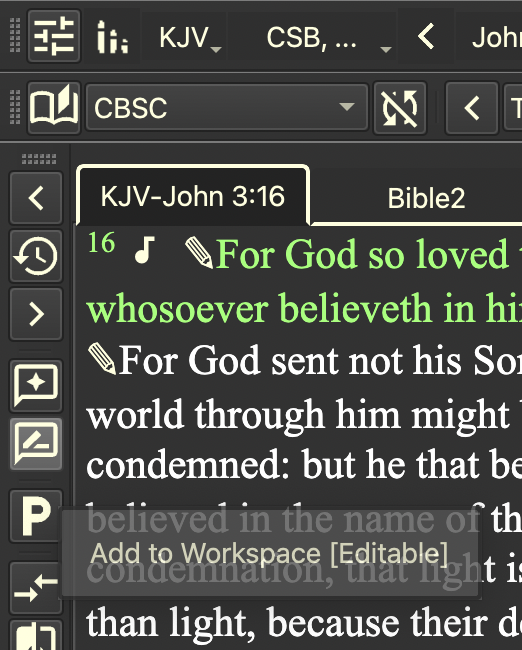Click the P button in sidebar

point(36,516)
